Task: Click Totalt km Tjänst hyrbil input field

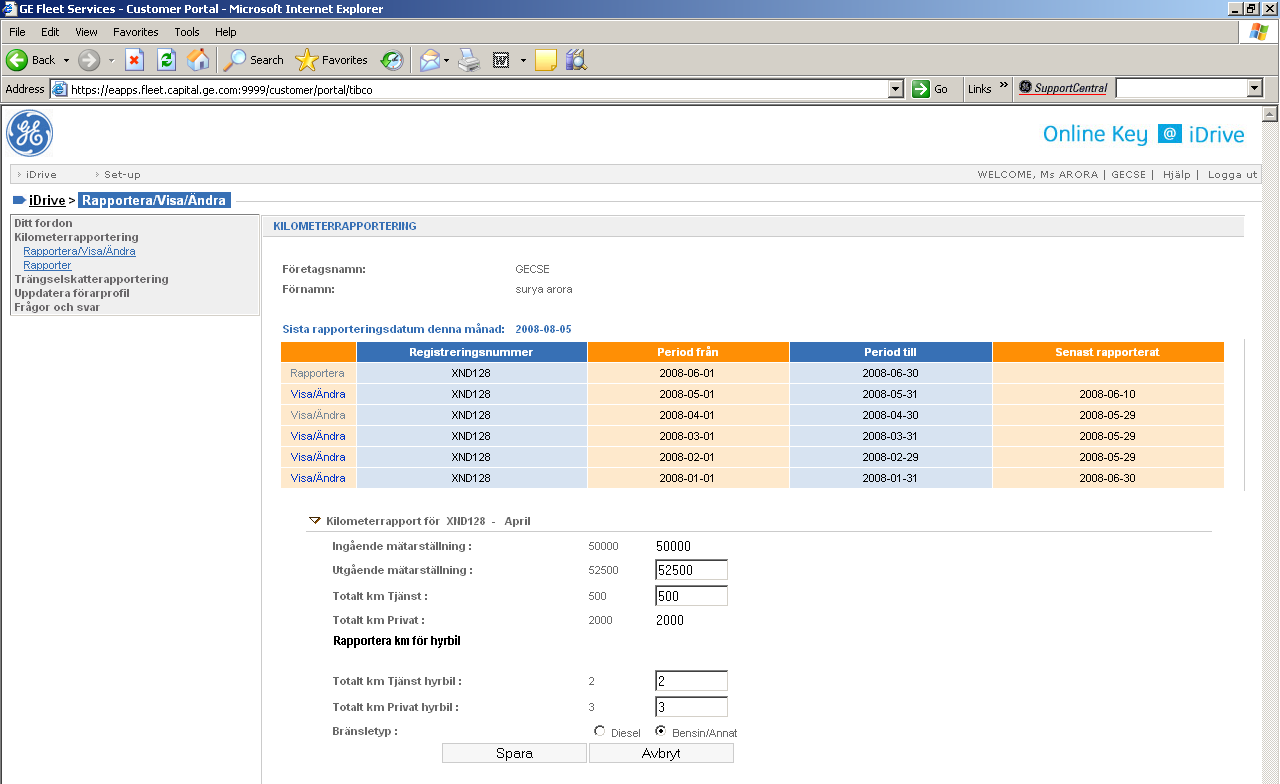Action: pyautogui.click(x=691, y=681)
